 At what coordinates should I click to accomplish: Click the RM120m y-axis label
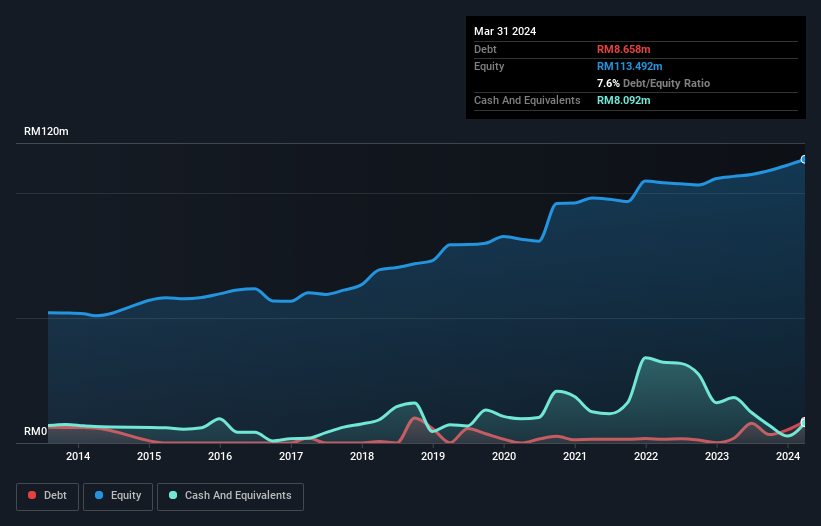47,132
